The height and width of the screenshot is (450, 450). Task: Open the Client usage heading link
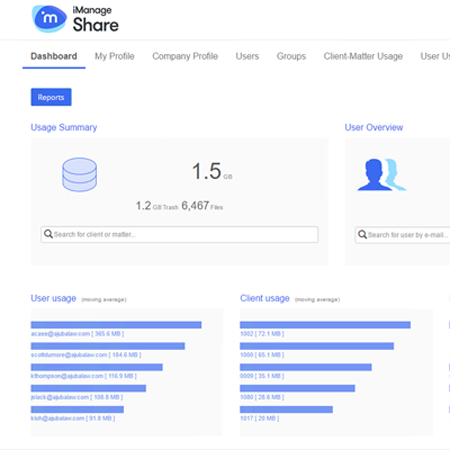point(265,298)
